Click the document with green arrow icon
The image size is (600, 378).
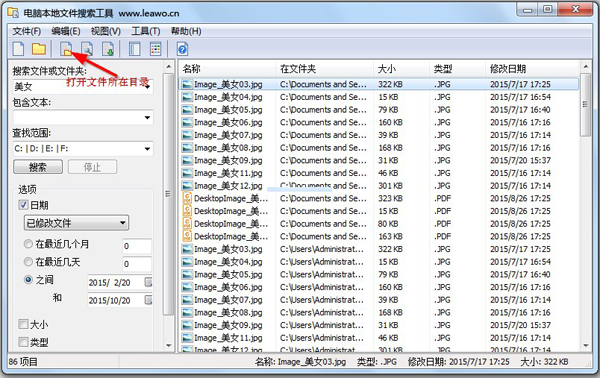tap(108, 49)
